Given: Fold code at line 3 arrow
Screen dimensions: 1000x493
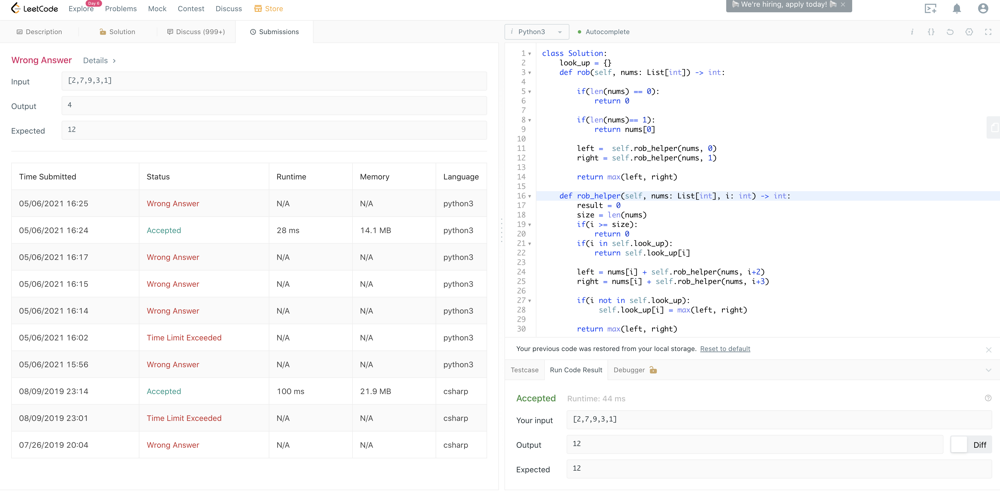Looking at the screenshot, I should click(530, 73).
